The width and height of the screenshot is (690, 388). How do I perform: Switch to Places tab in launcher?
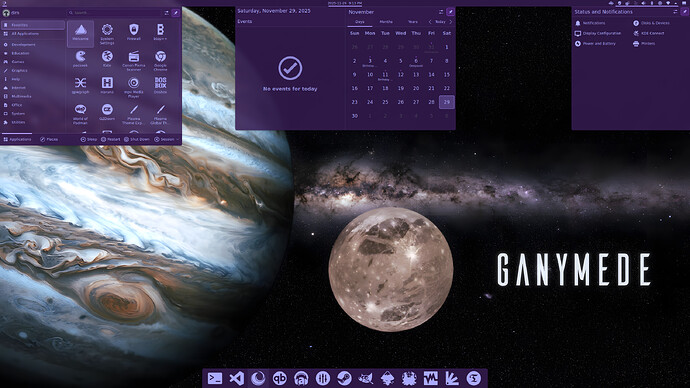[49, 139]
